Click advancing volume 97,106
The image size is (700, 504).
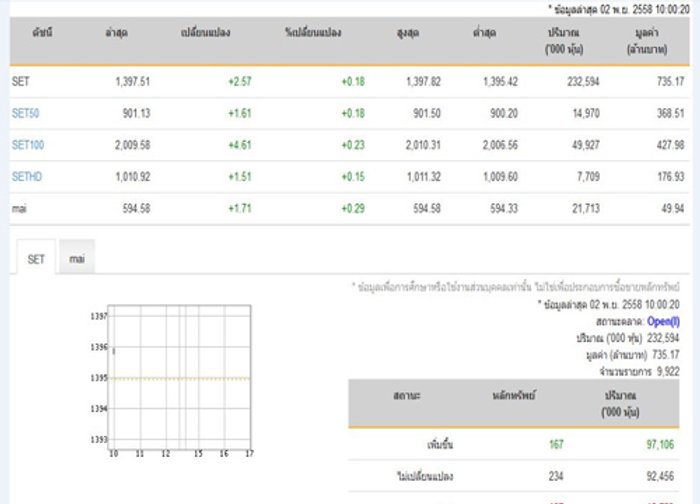point(660,445)
